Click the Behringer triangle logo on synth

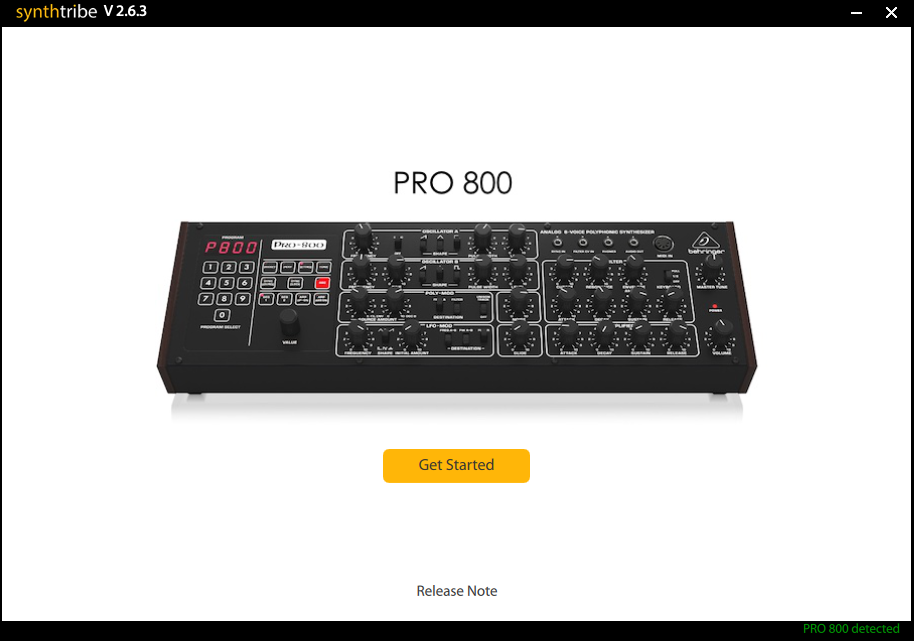point(704,241)
